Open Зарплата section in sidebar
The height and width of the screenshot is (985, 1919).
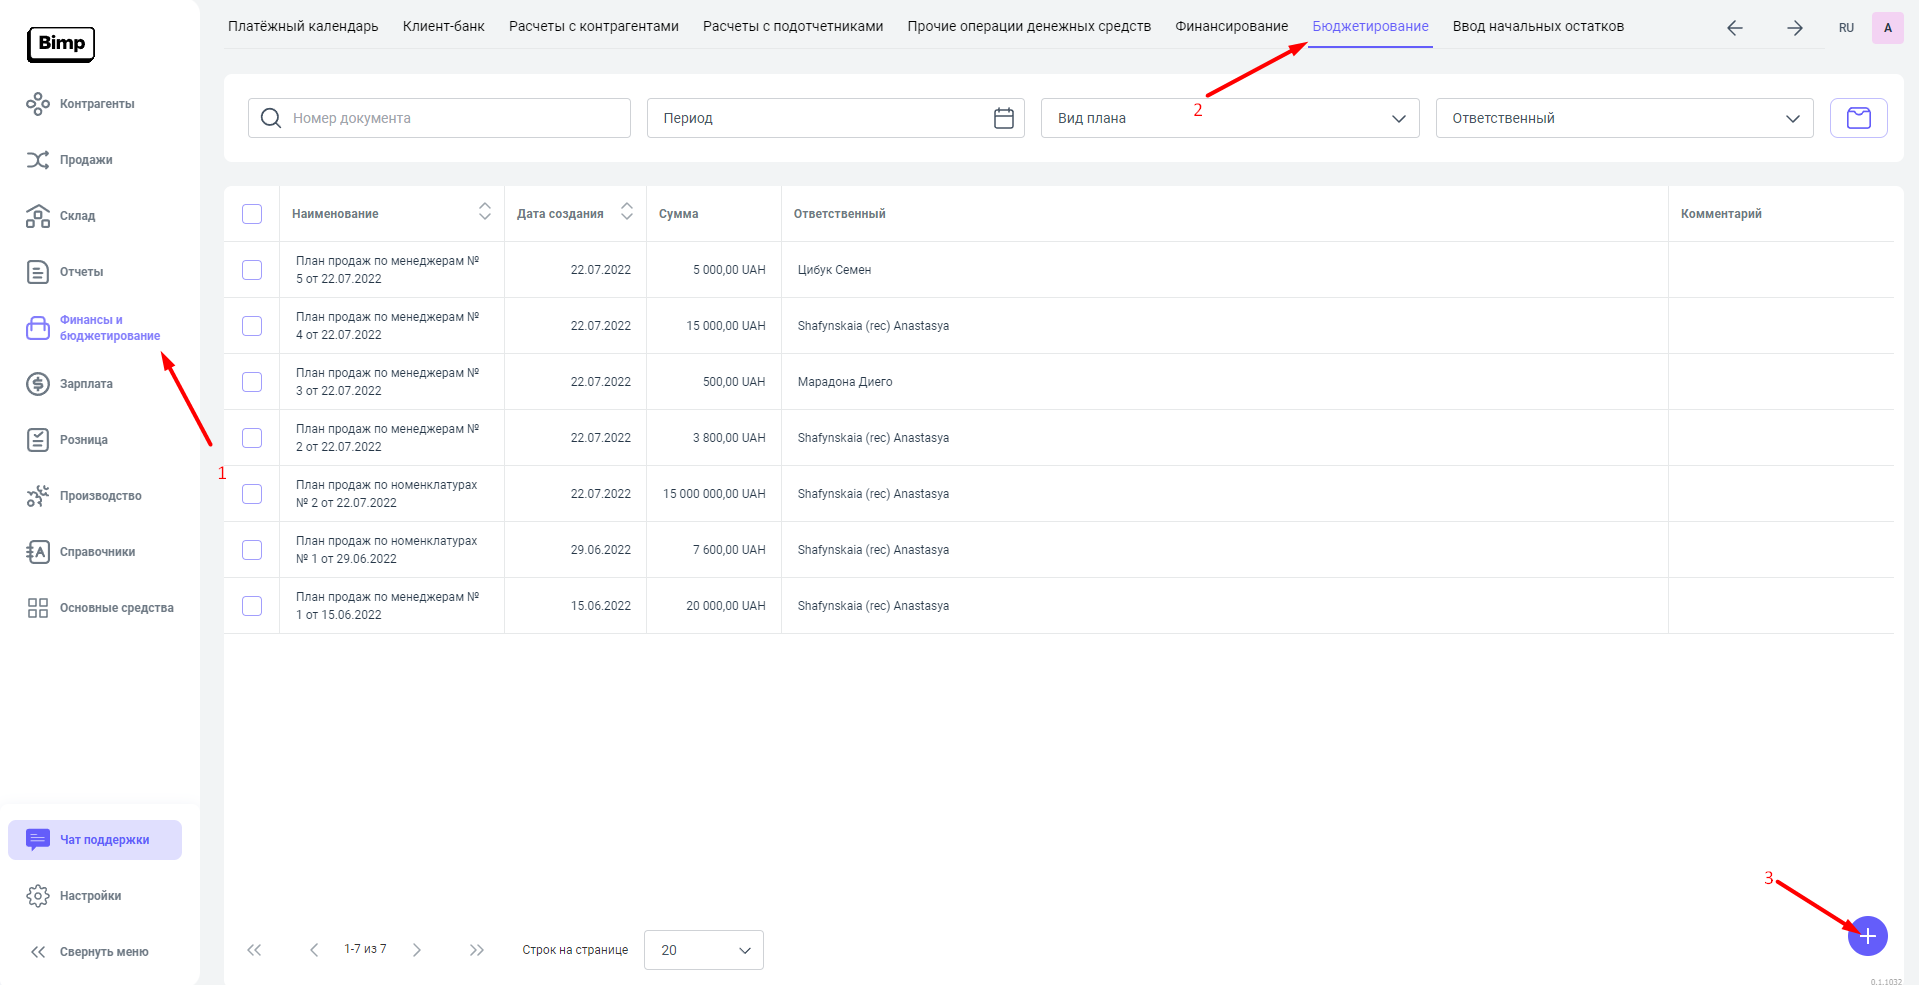pos(86,384)
